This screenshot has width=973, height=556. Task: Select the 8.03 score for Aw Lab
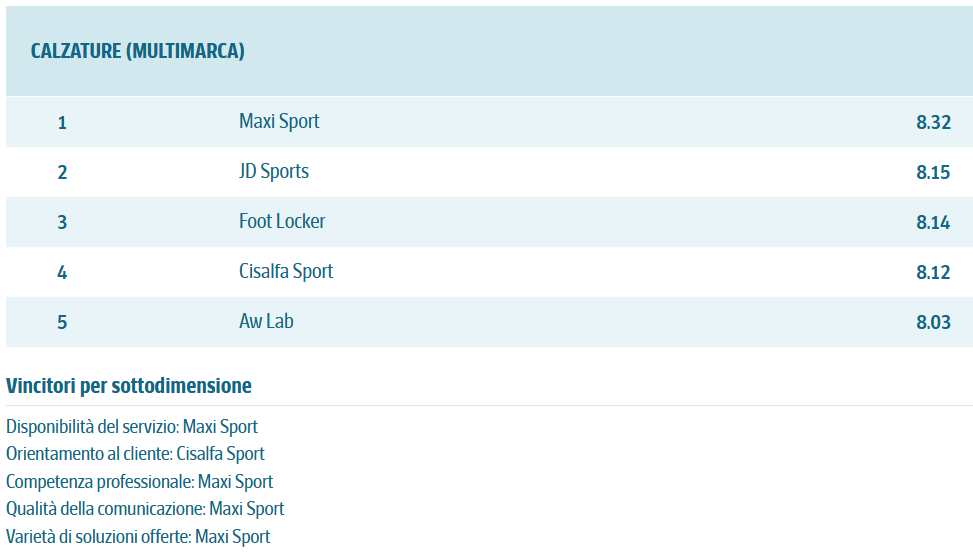(933, 322)
